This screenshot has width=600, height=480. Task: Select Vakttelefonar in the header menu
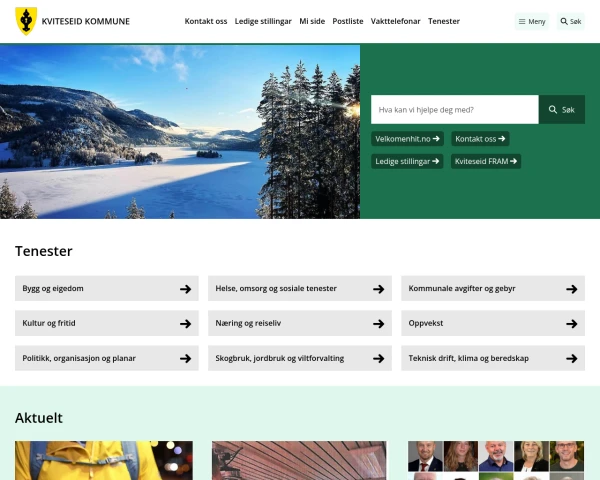[395, 21]
